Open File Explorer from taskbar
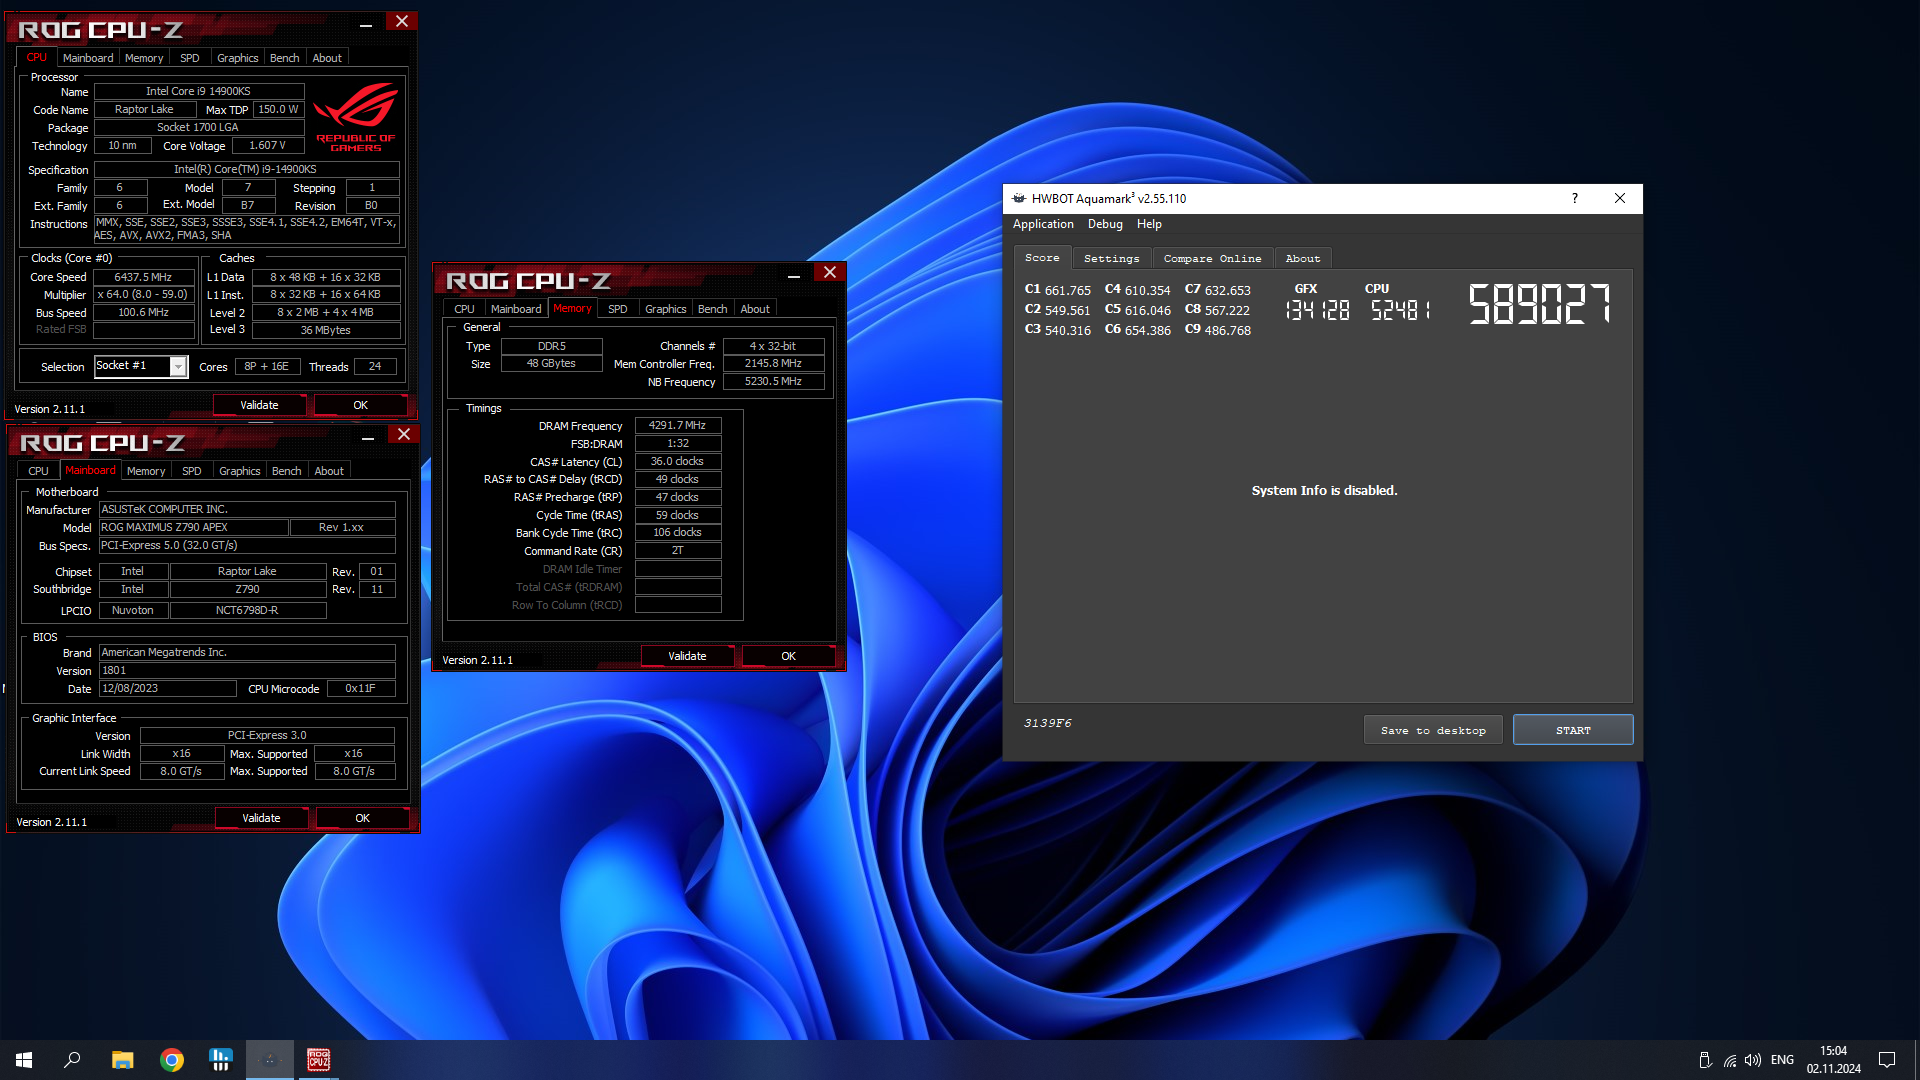The width and height of the screenshot is (1920, 1080). pyautogui.click(x=122, y=1060)
